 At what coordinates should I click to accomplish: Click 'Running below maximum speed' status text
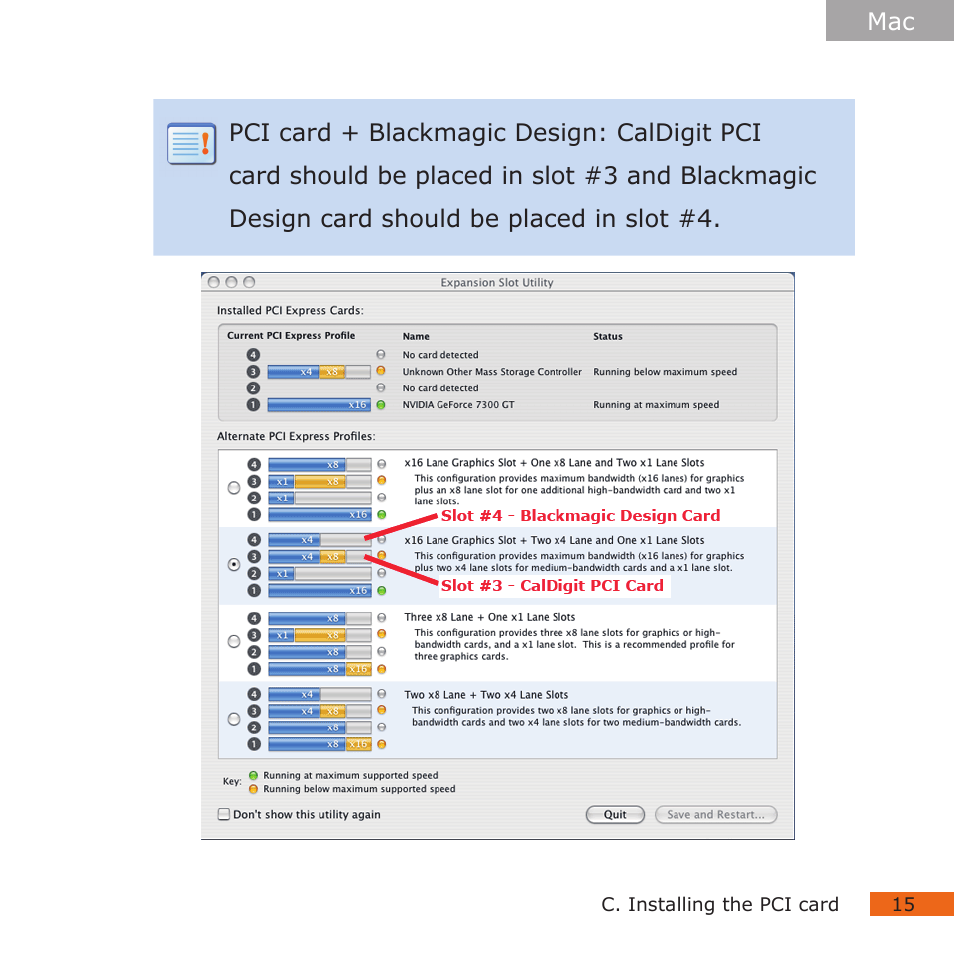click(665, 372)
